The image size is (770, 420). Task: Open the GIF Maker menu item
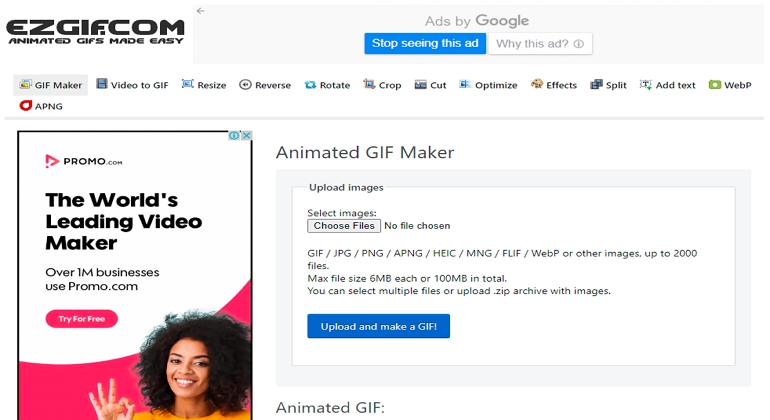[51, 85]
